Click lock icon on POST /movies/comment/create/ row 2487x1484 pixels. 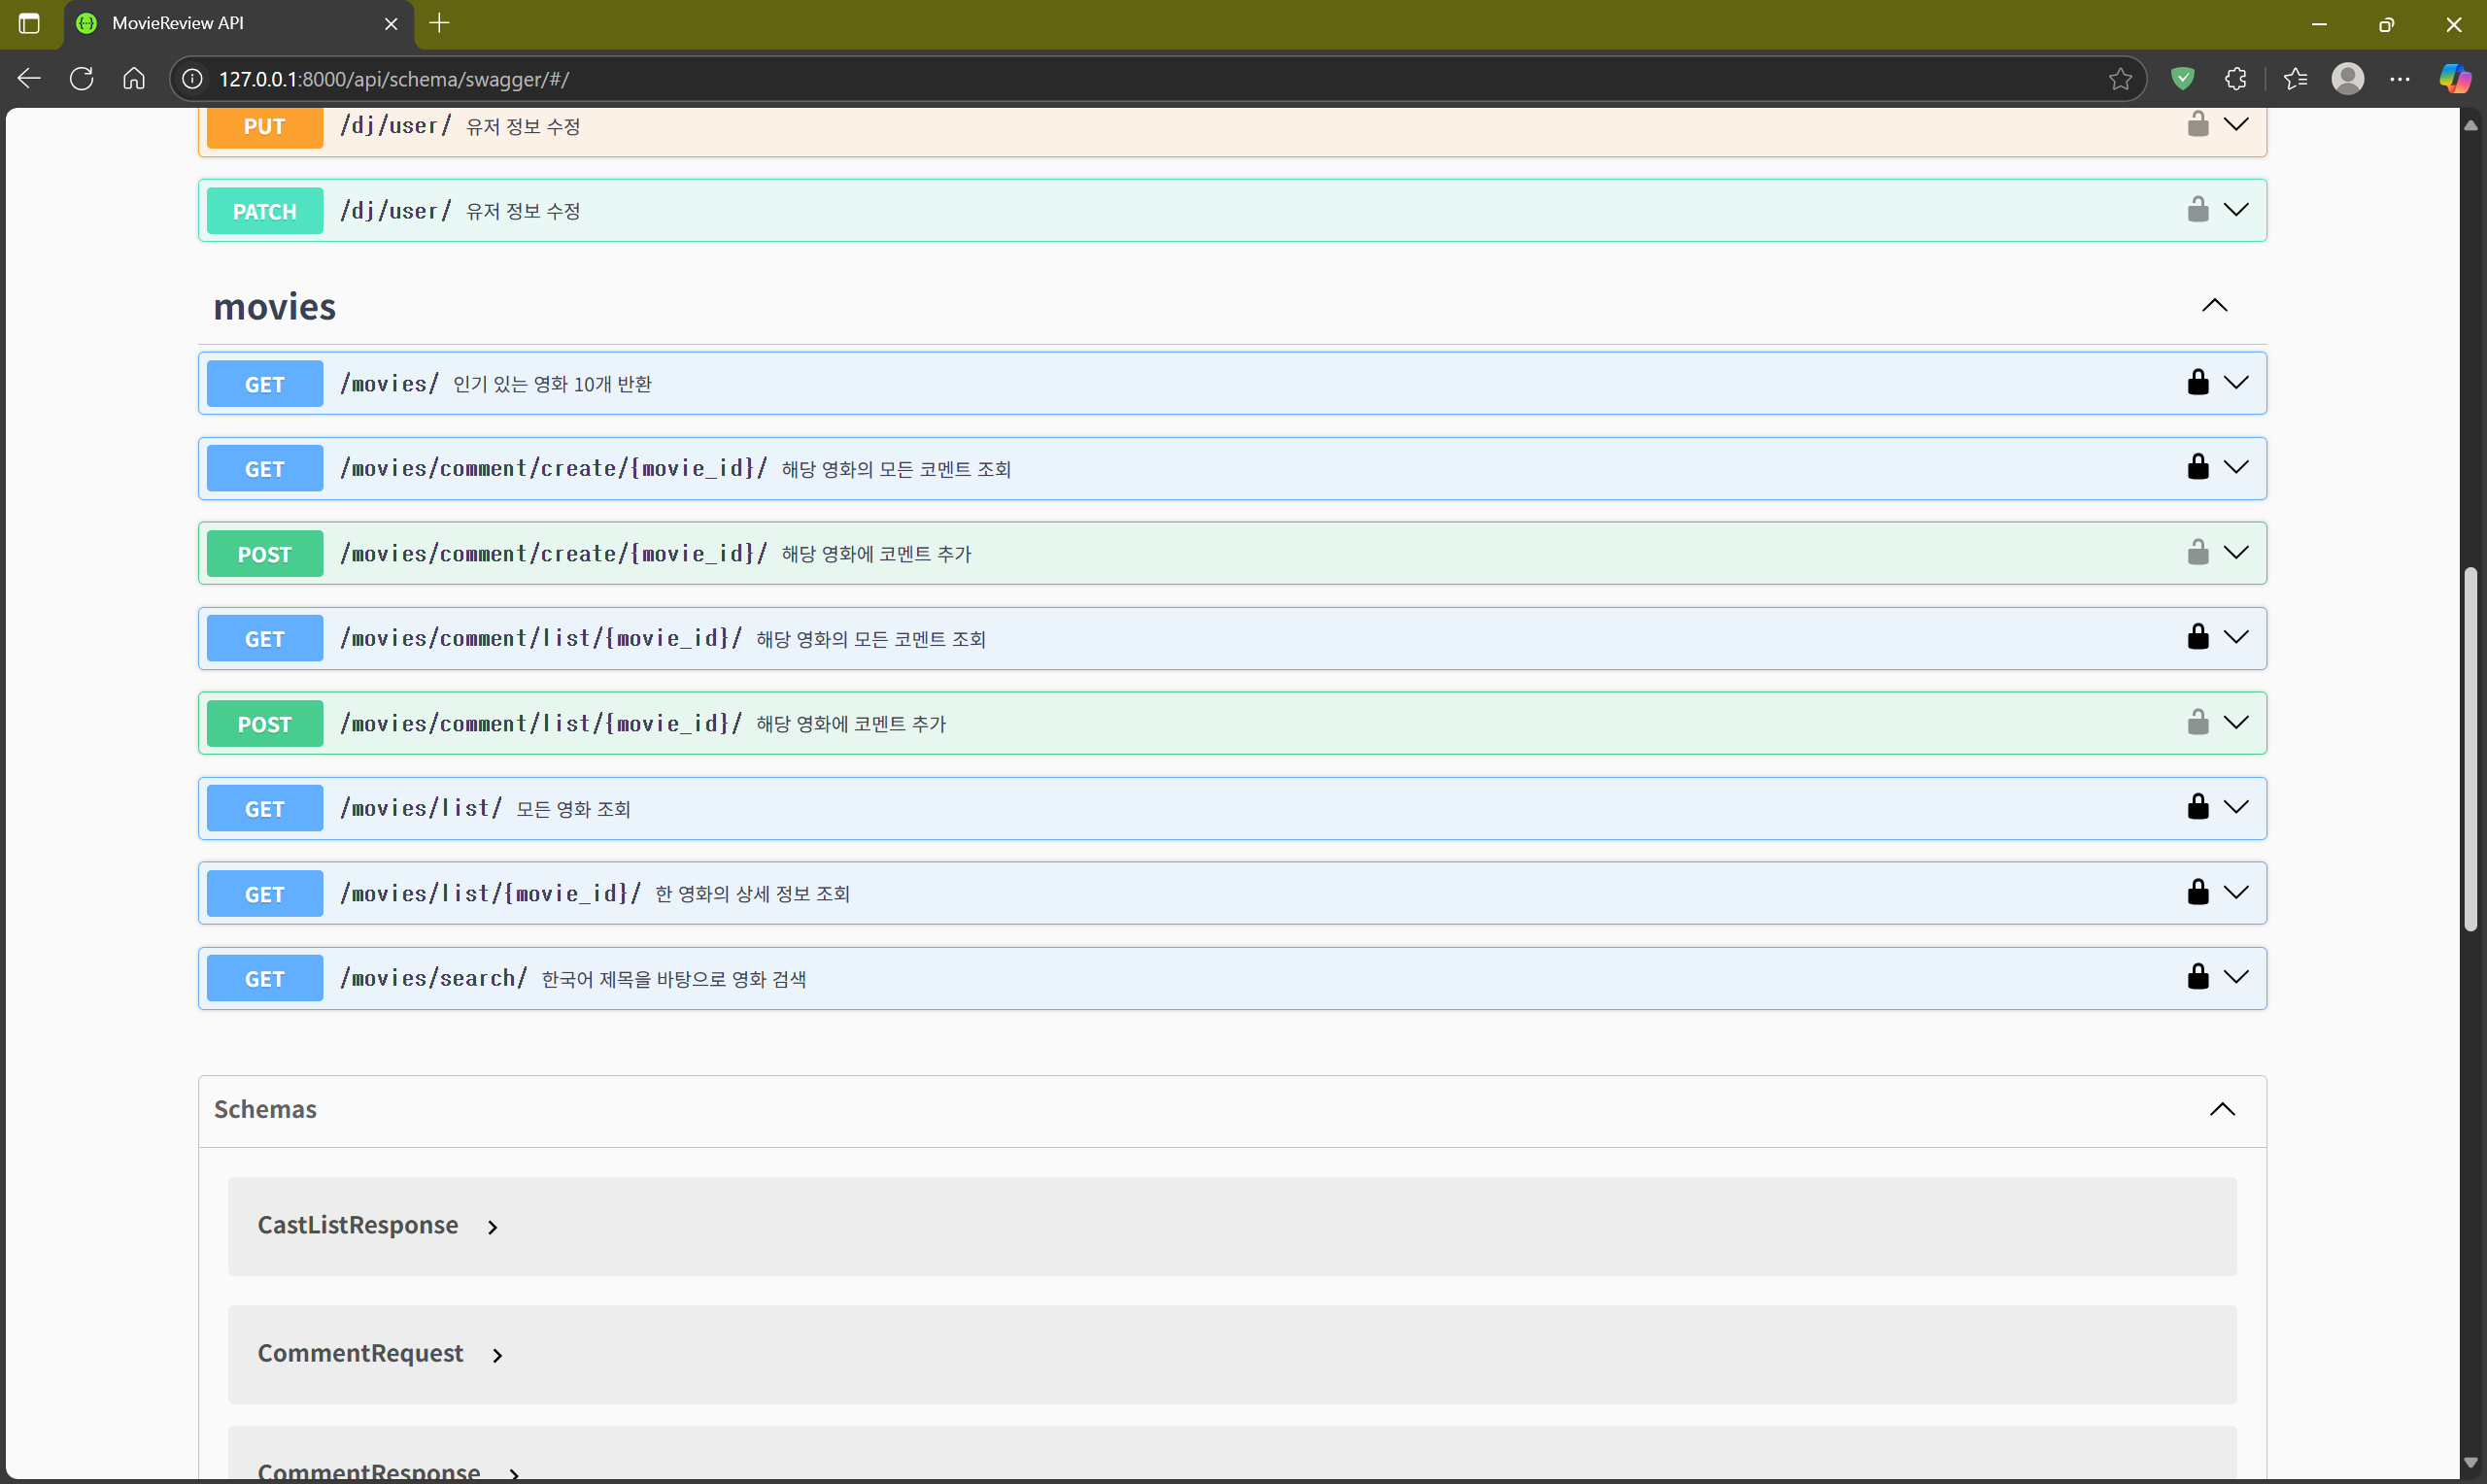(2197, 552)
